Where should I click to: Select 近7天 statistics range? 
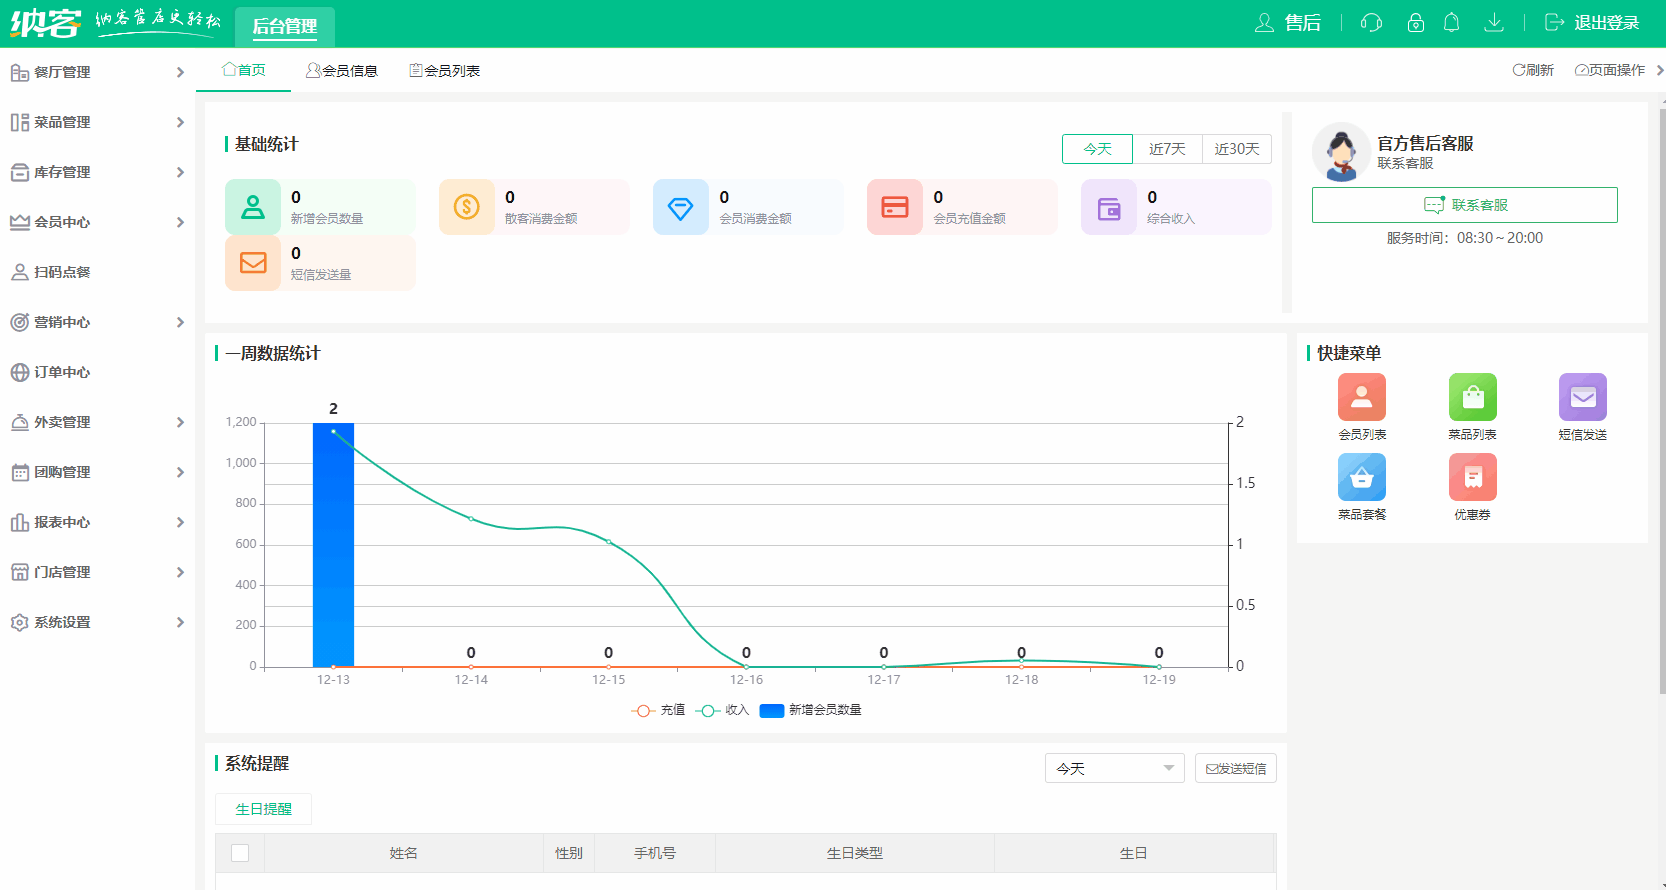(1167, 149)
